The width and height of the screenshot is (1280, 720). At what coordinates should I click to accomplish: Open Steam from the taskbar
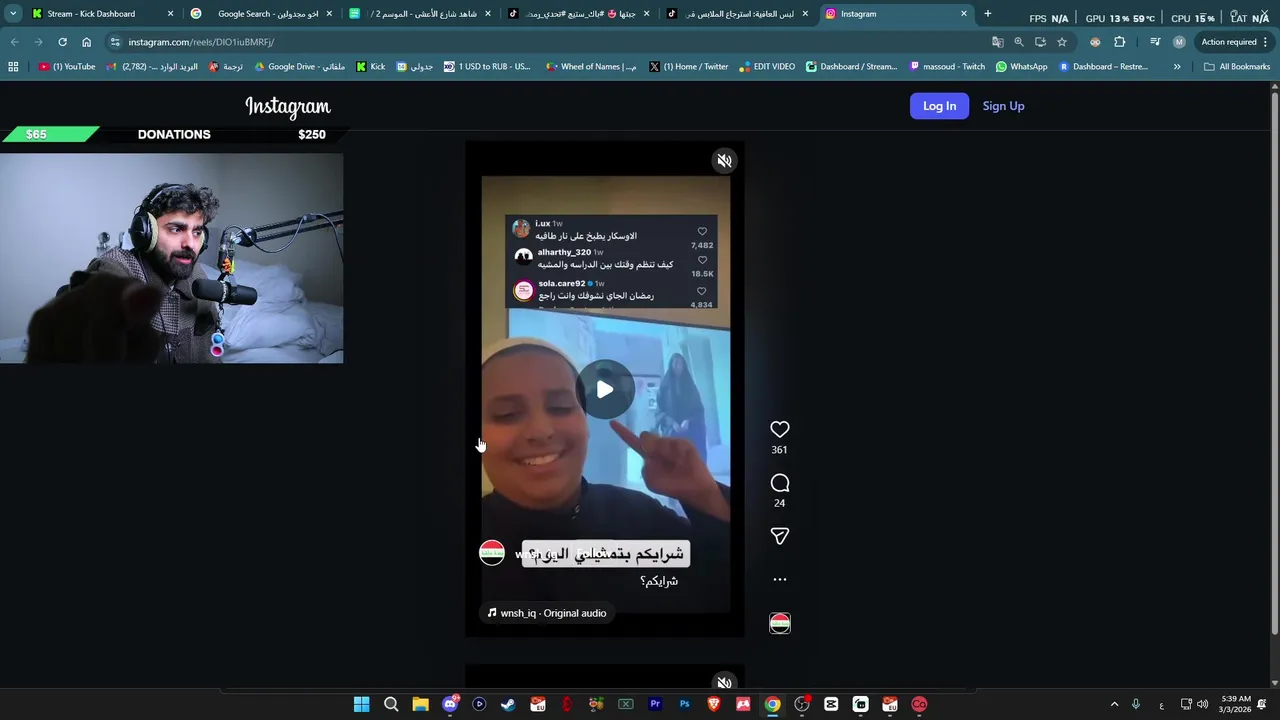point(508,704)
